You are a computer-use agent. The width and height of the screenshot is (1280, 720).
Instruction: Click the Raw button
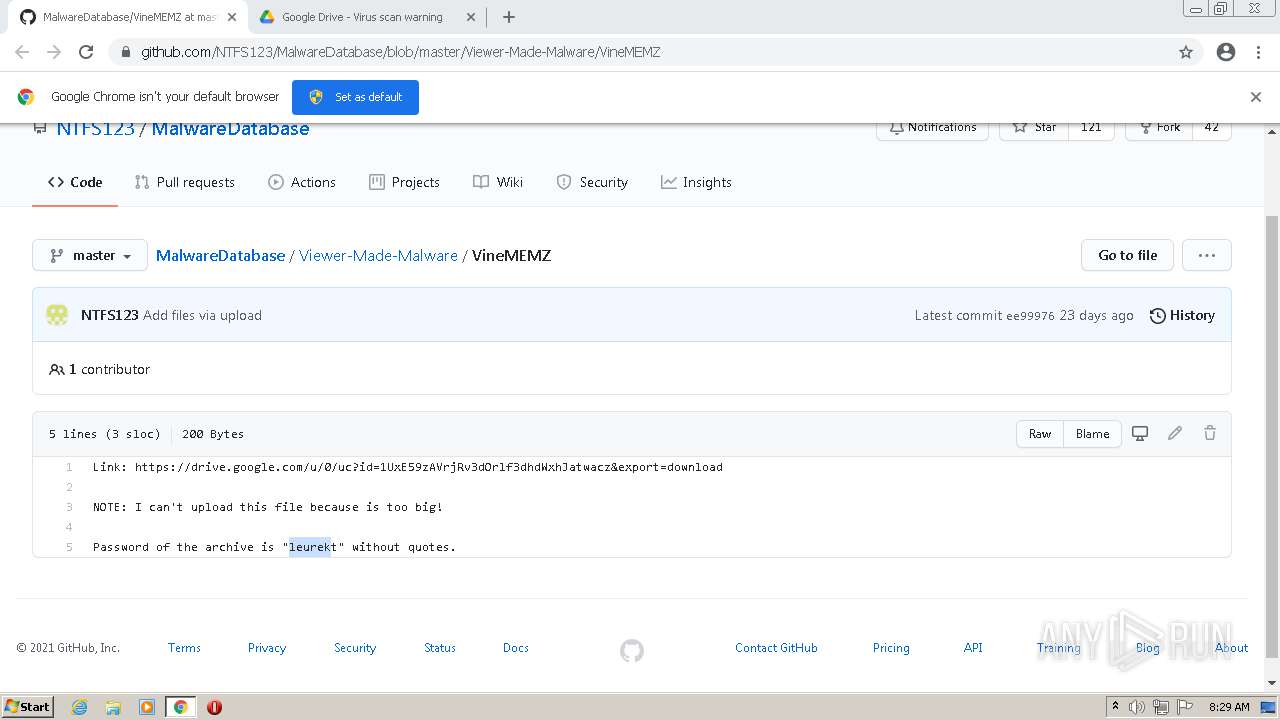pos(1040,434)
